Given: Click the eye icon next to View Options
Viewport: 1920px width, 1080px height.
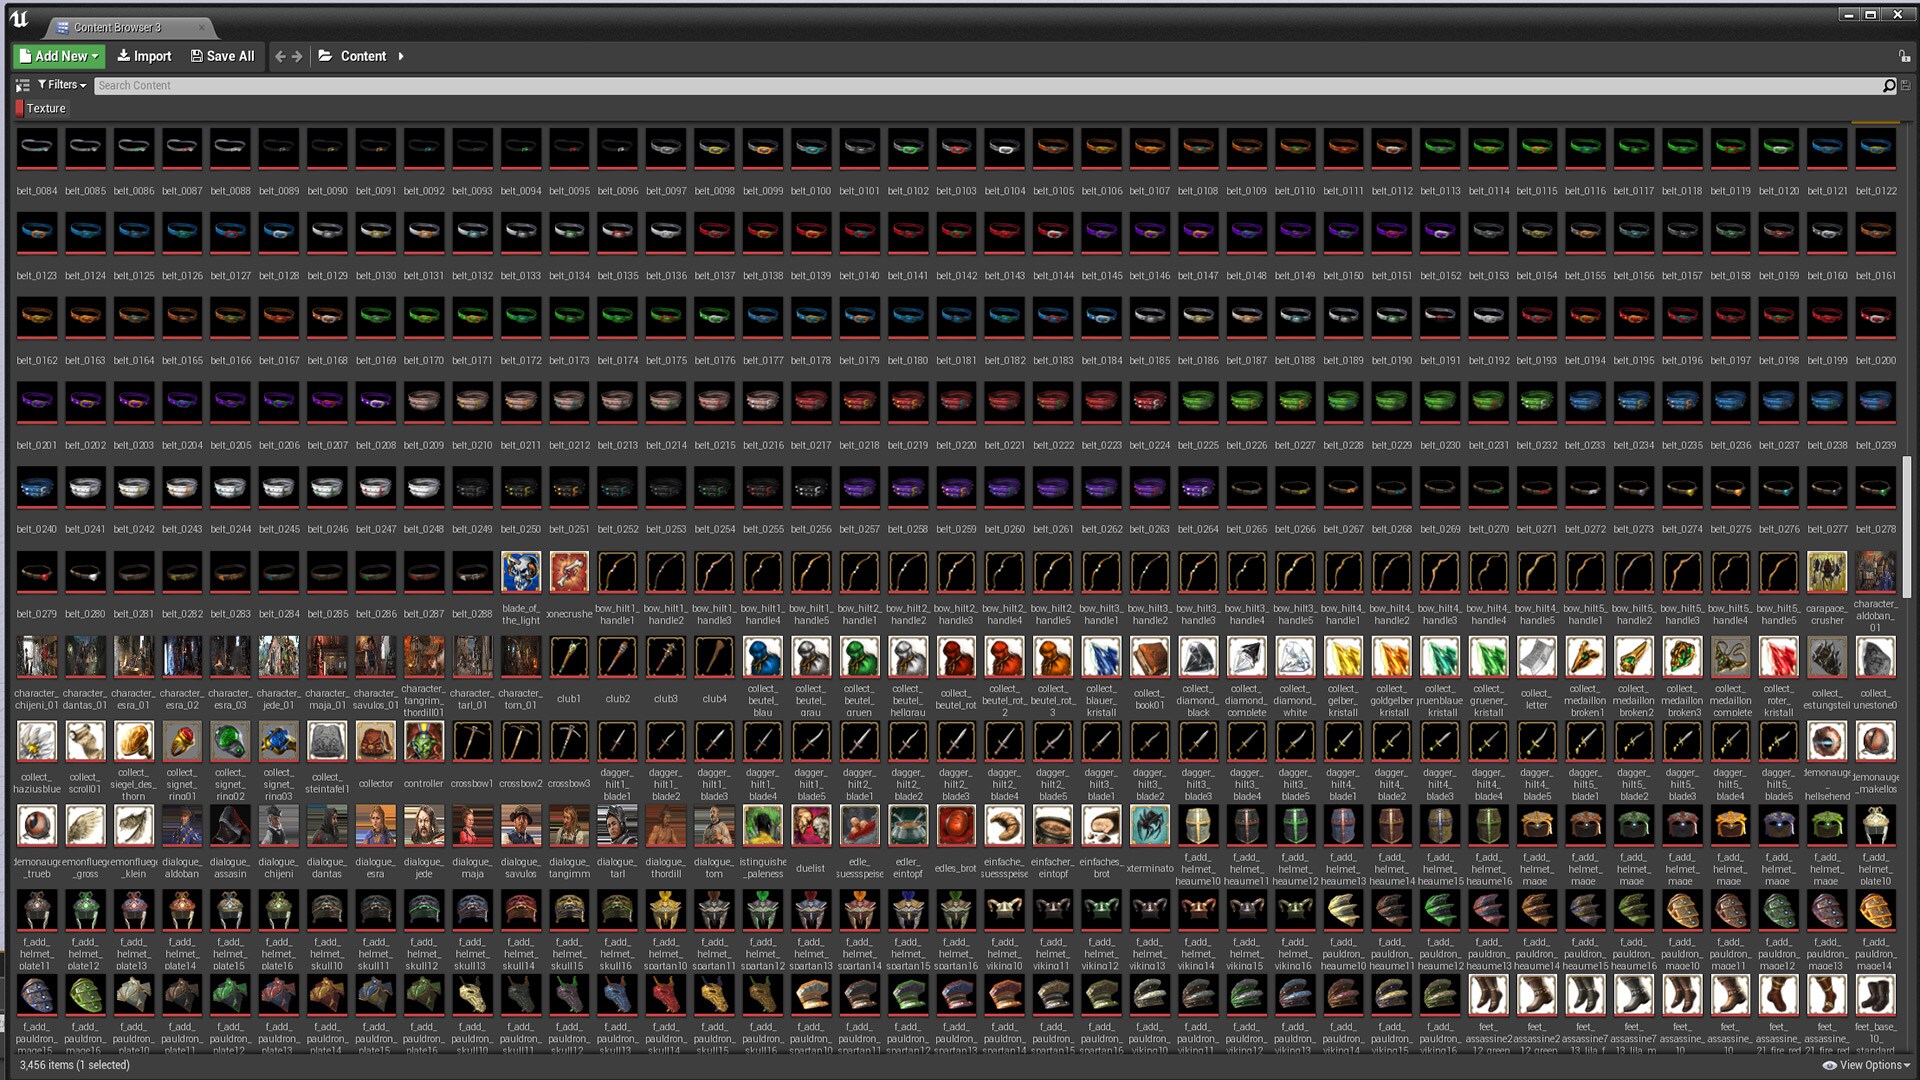Looking at the screenshot, I should [x=1832, y=1066].
